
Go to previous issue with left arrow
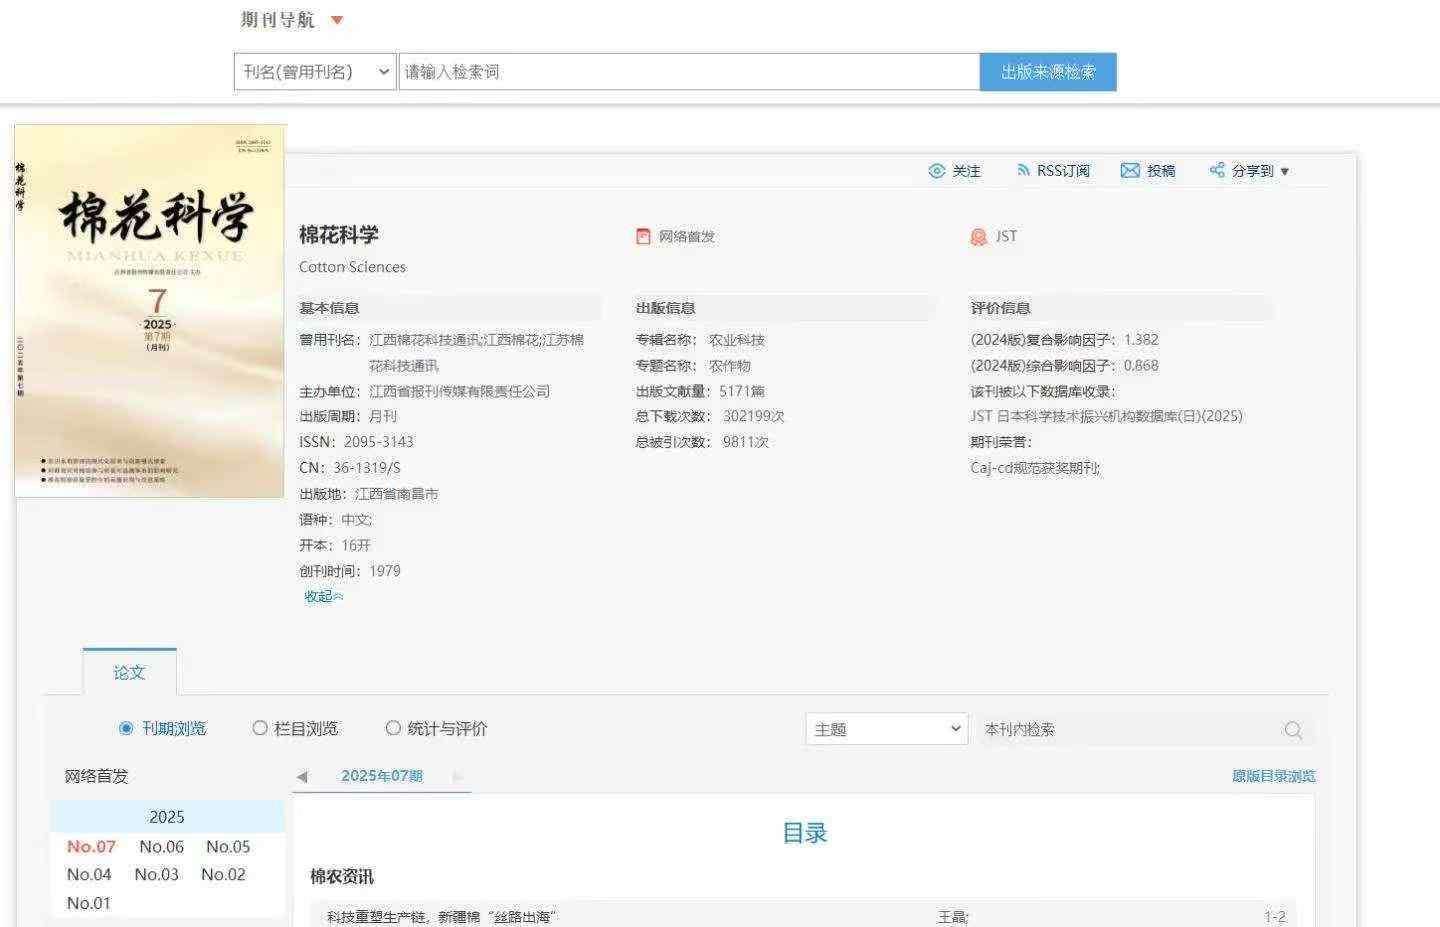point(302,777)
